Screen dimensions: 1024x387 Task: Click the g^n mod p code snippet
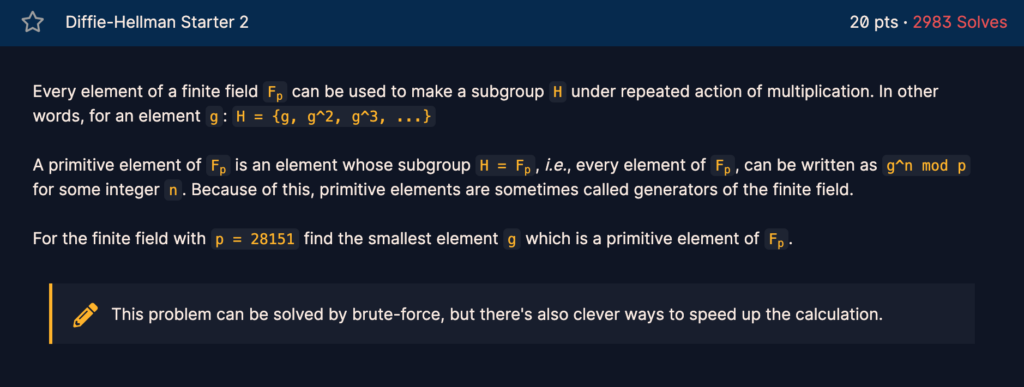(926, 166)
